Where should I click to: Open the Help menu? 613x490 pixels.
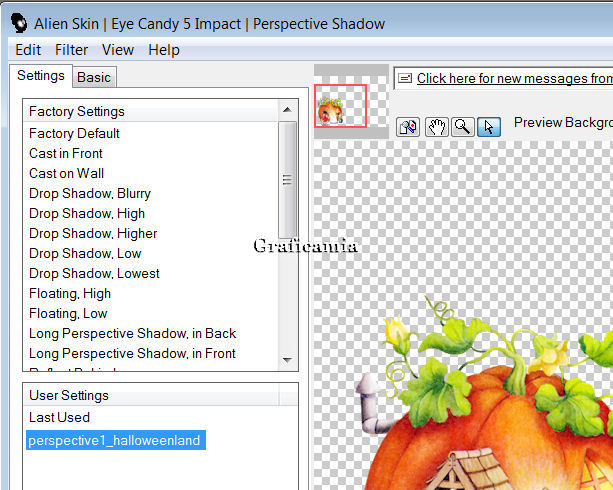pos(164,49)
